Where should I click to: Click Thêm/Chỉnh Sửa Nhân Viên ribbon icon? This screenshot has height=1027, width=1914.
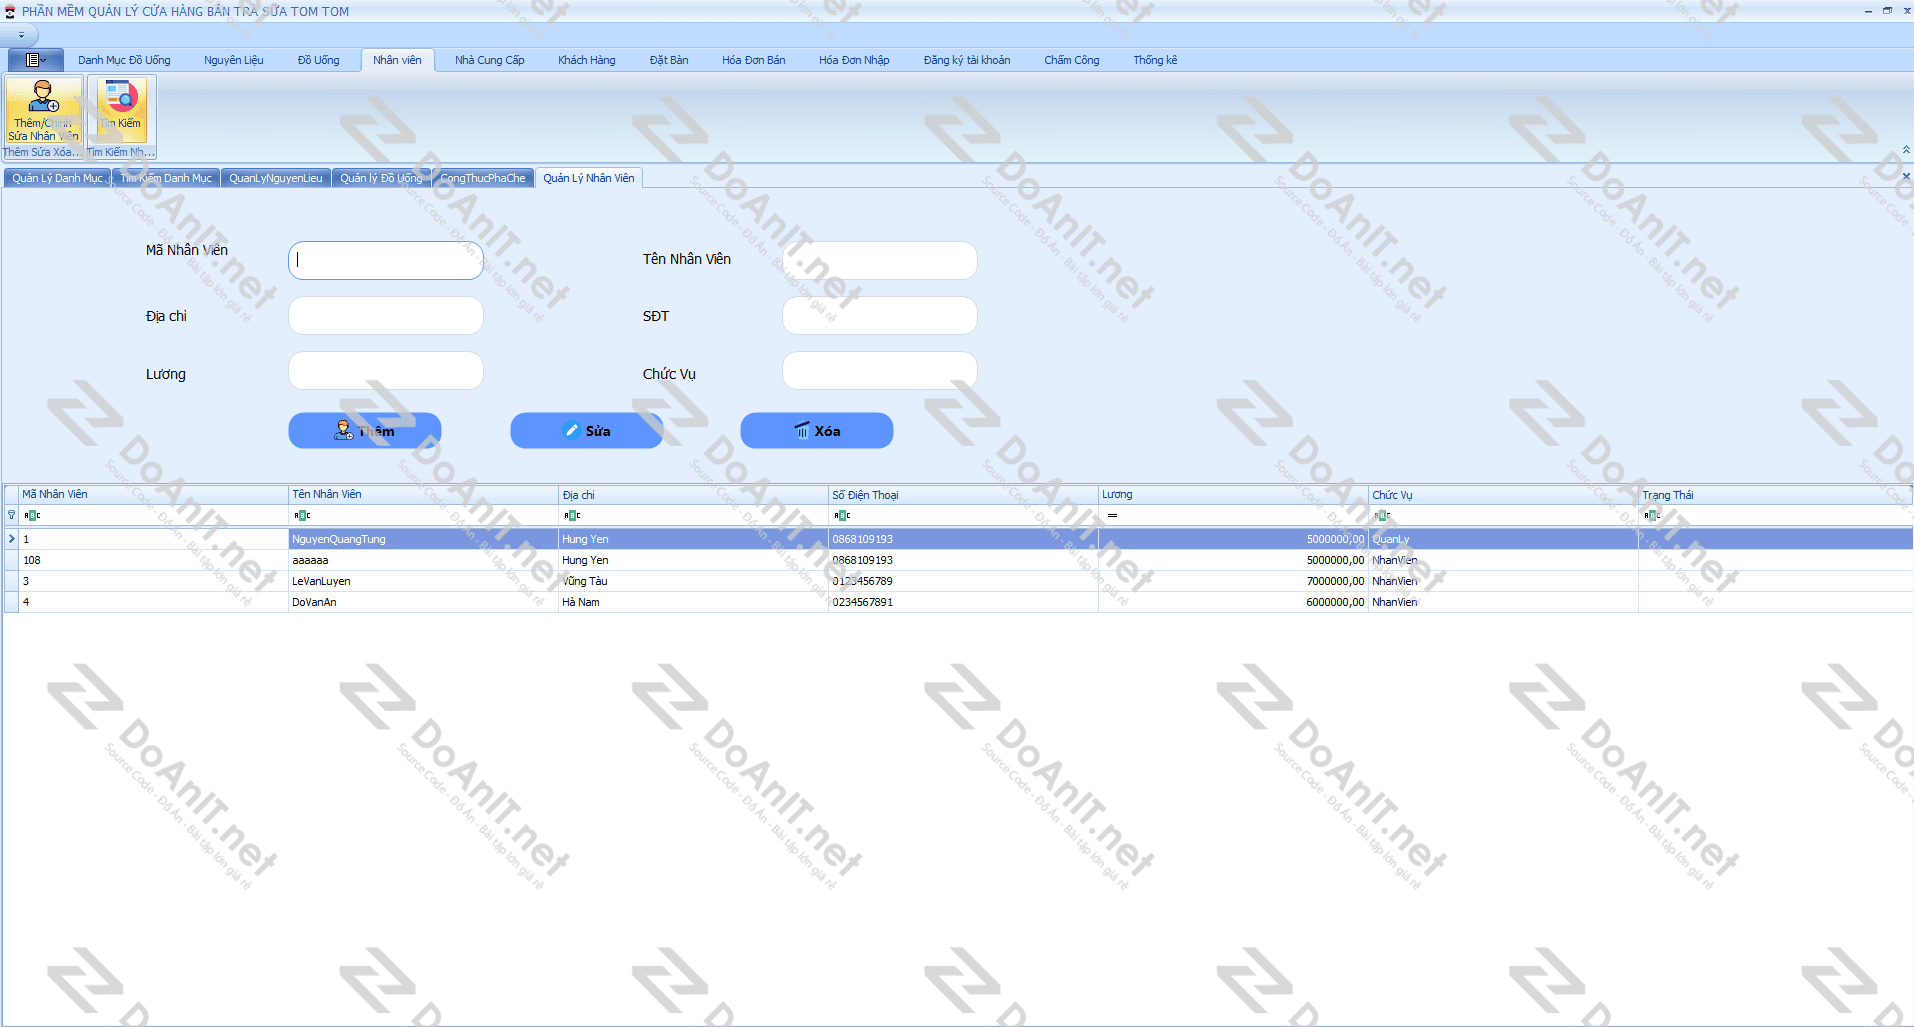[43, 110]
